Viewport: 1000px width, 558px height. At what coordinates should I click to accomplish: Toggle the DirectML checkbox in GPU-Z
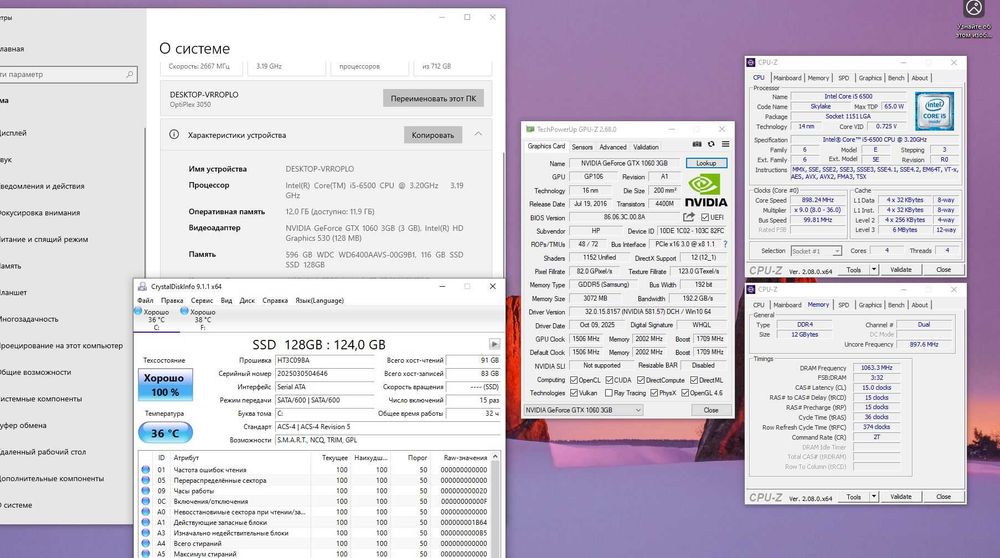click(694, 380)
